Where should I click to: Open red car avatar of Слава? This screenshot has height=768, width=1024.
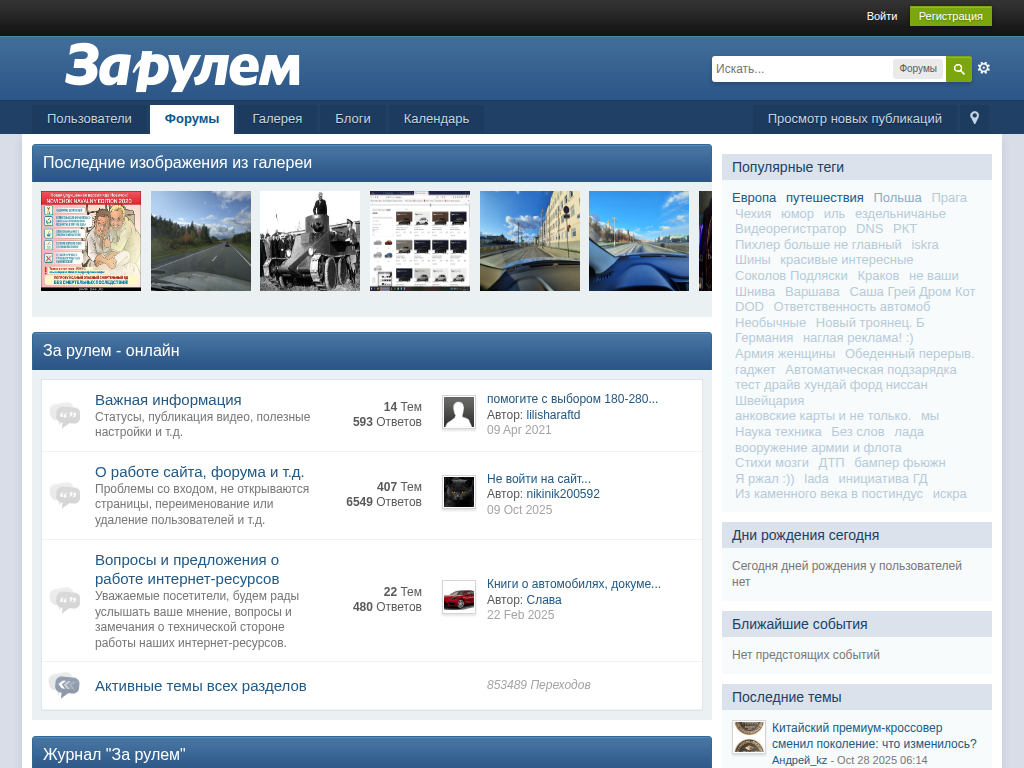click(459, 597)
